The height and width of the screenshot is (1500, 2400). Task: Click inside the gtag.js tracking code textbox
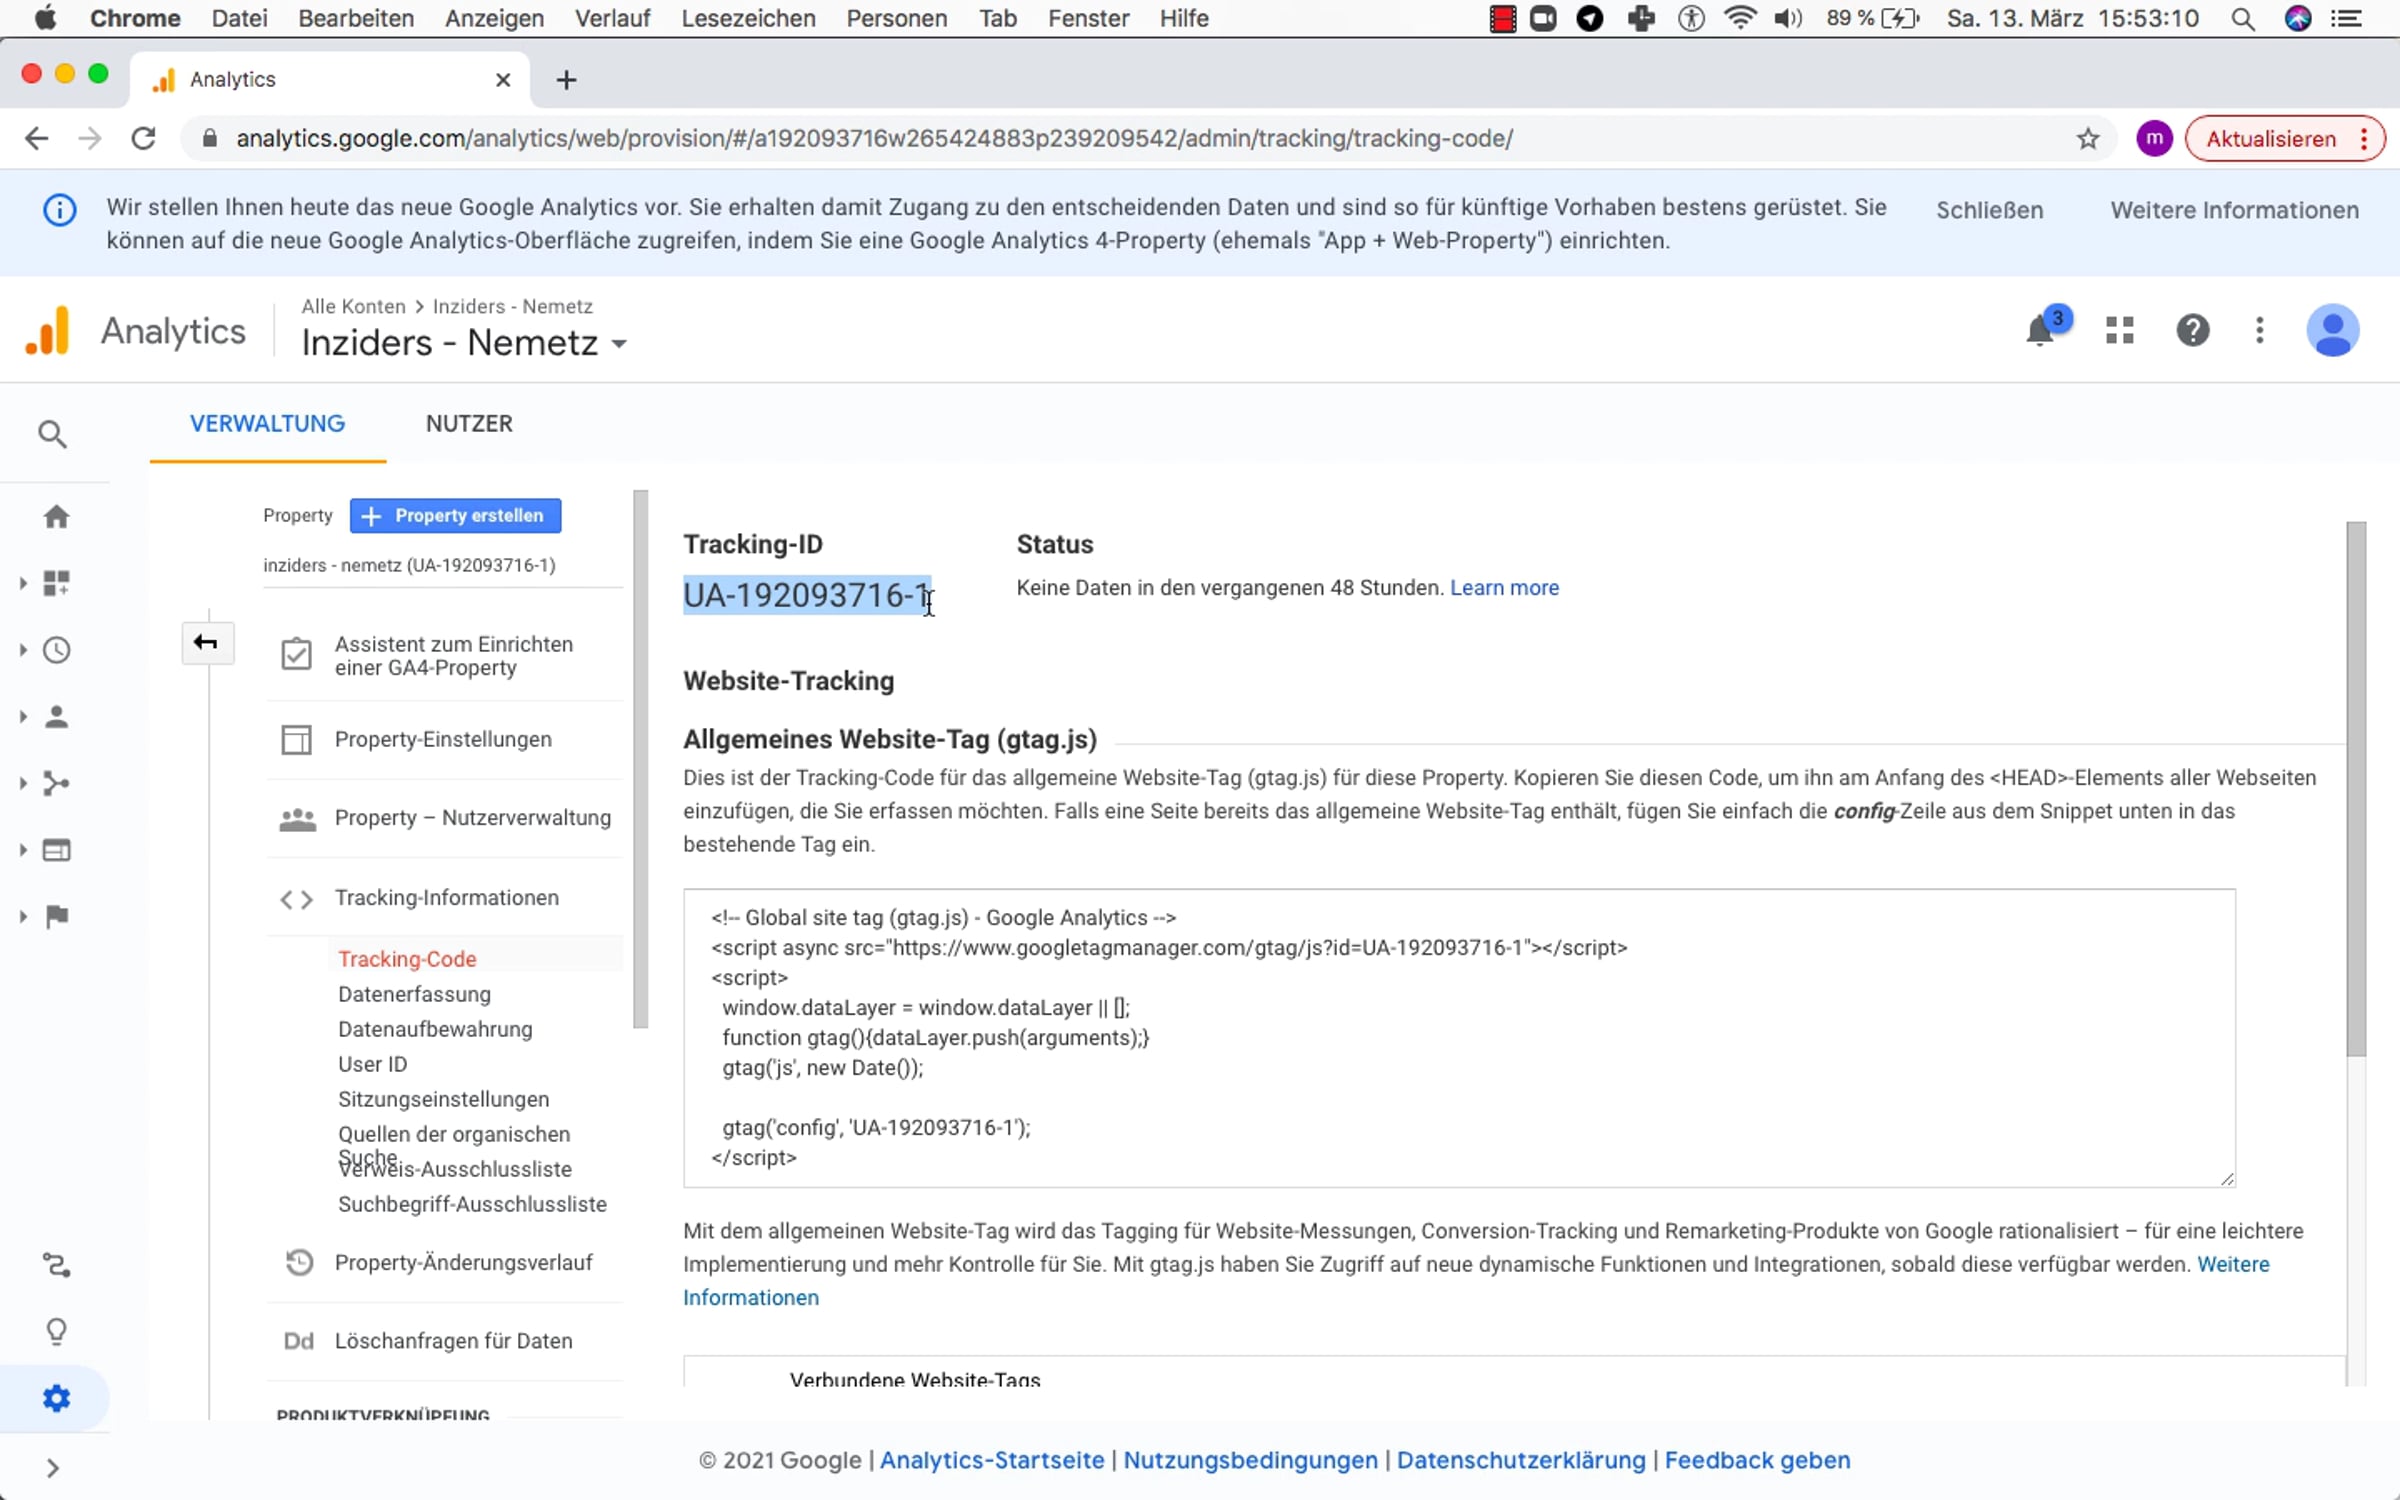point(1458,1037)
